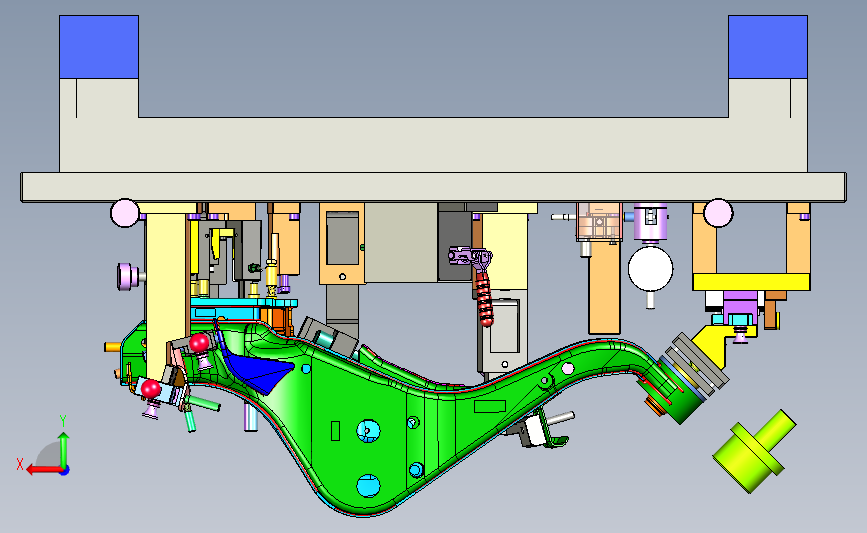Pick the lavender cylinder above the dial gauge
This screenshot has width=867, height=533.
(x=650, y=222)
